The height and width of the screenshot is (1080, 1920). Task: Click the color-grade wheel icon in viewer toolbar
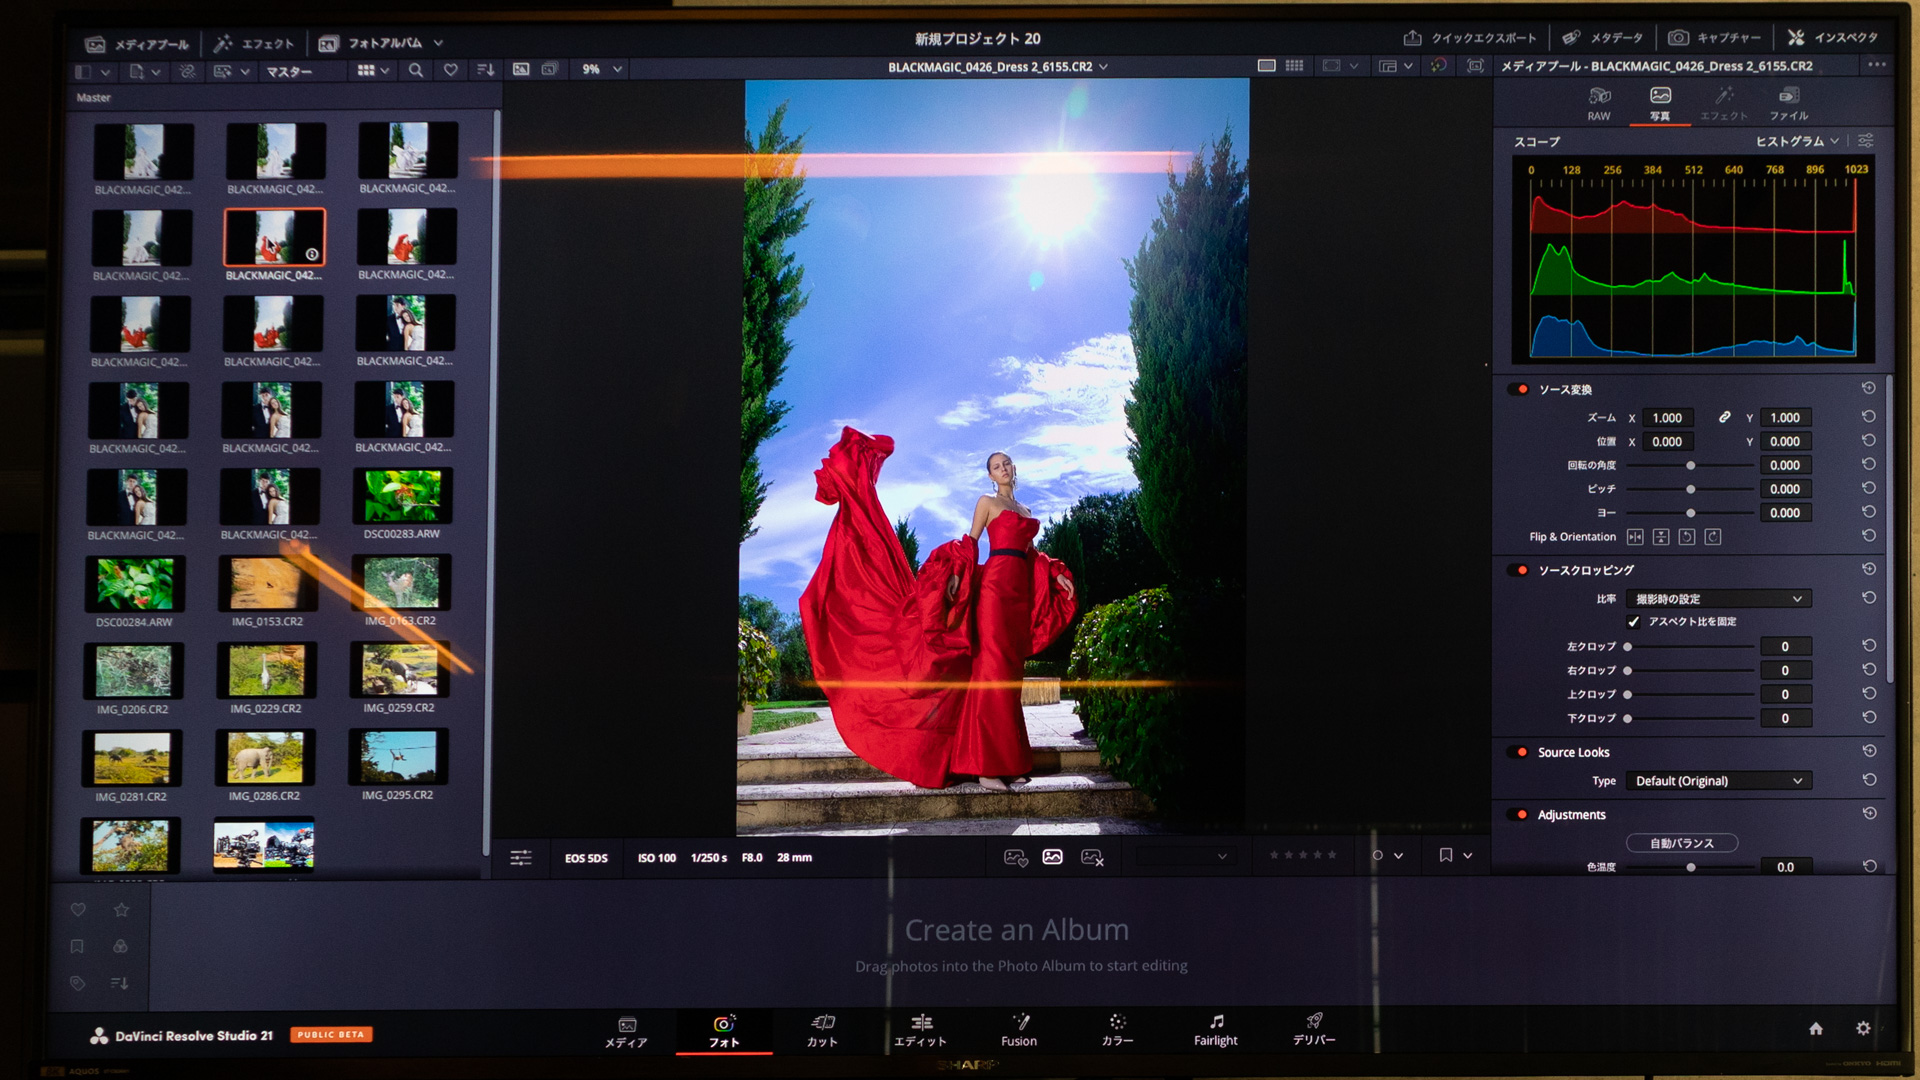click(x=1438, y=65)
